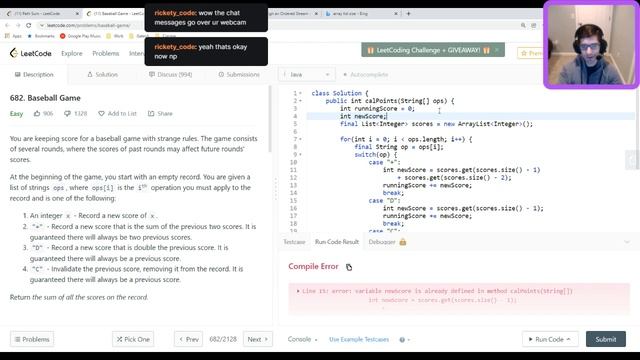
Task: Open the Java language dropdown
Action: [x=307, y=75]
